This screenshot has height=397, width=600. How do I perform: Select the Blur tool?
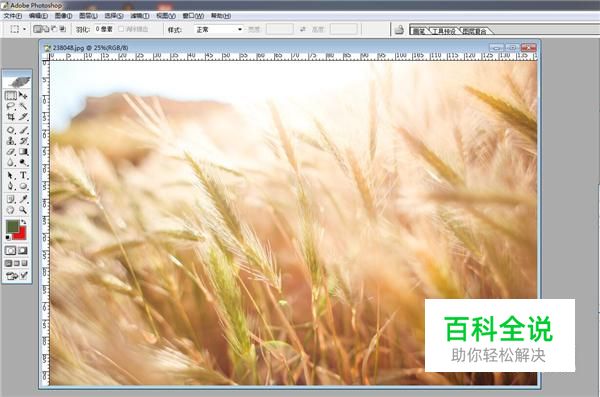[x=10, y=162]
